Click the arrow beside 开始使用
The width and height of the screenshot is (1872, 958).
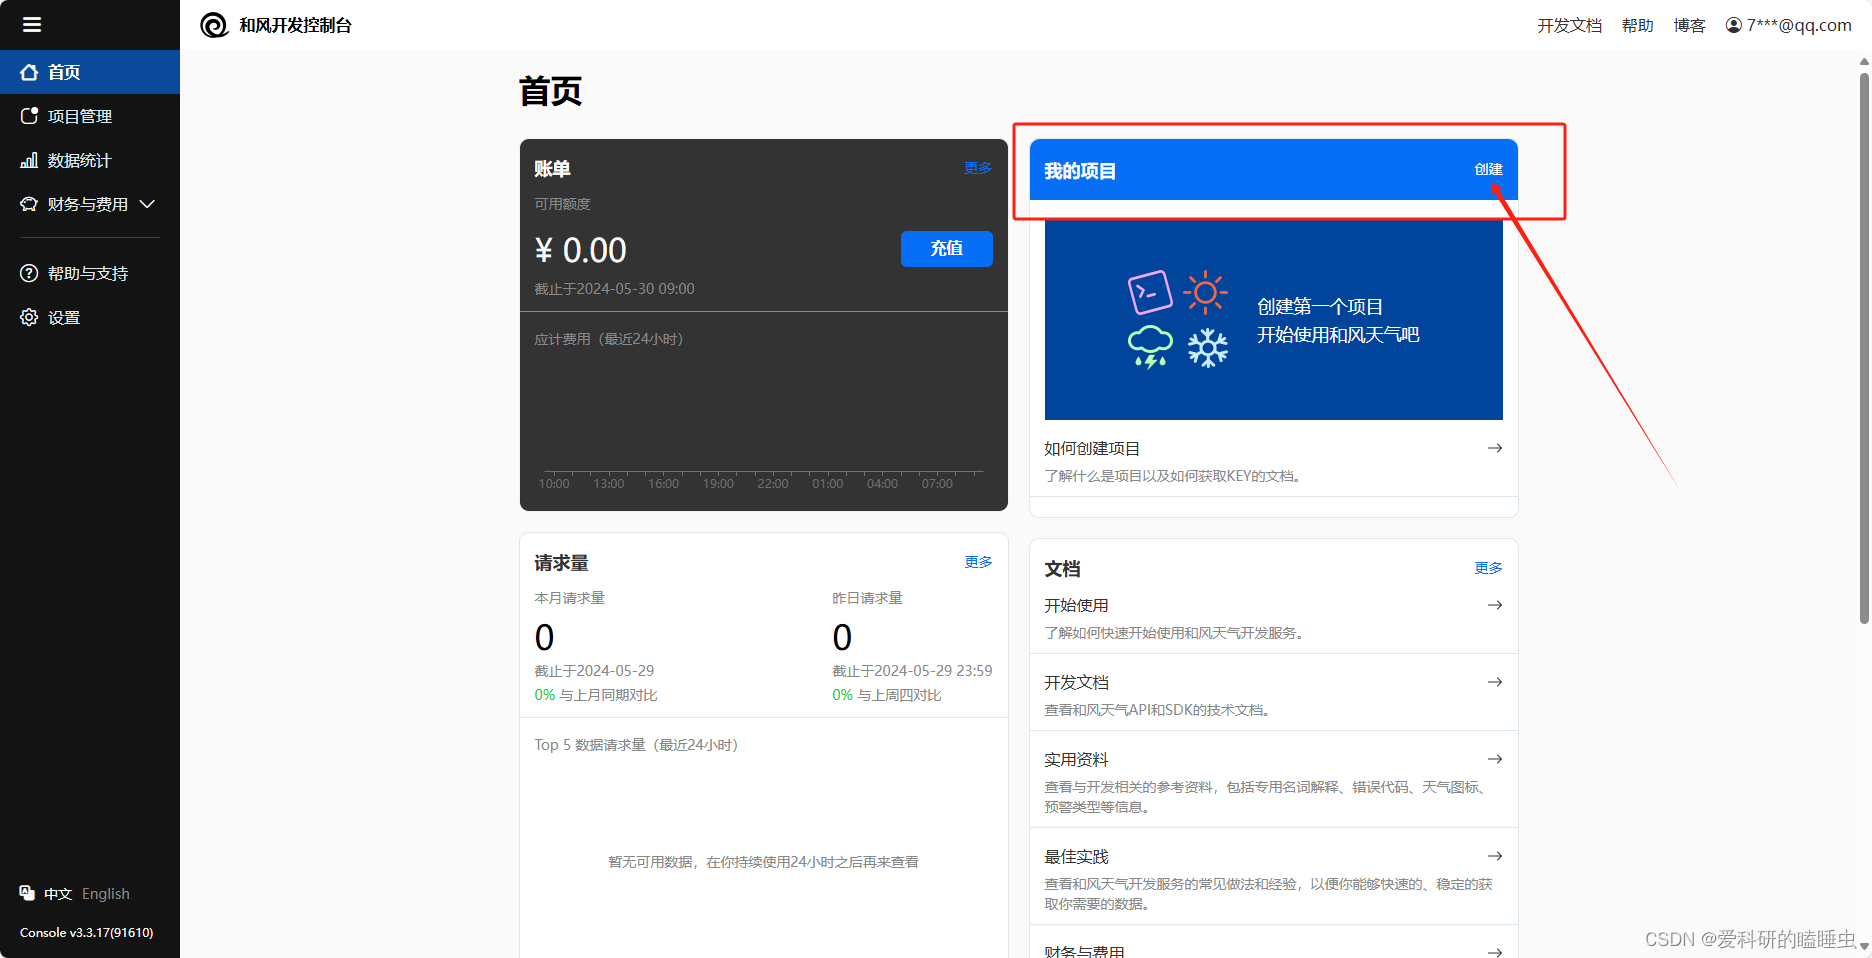coord(1495,605)
